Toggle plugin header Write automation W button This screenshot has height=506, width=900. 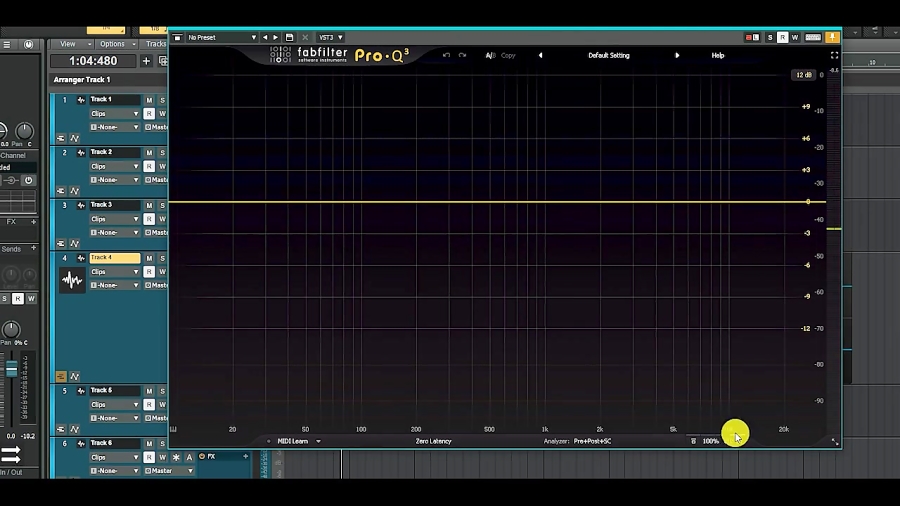coord(795,37)
